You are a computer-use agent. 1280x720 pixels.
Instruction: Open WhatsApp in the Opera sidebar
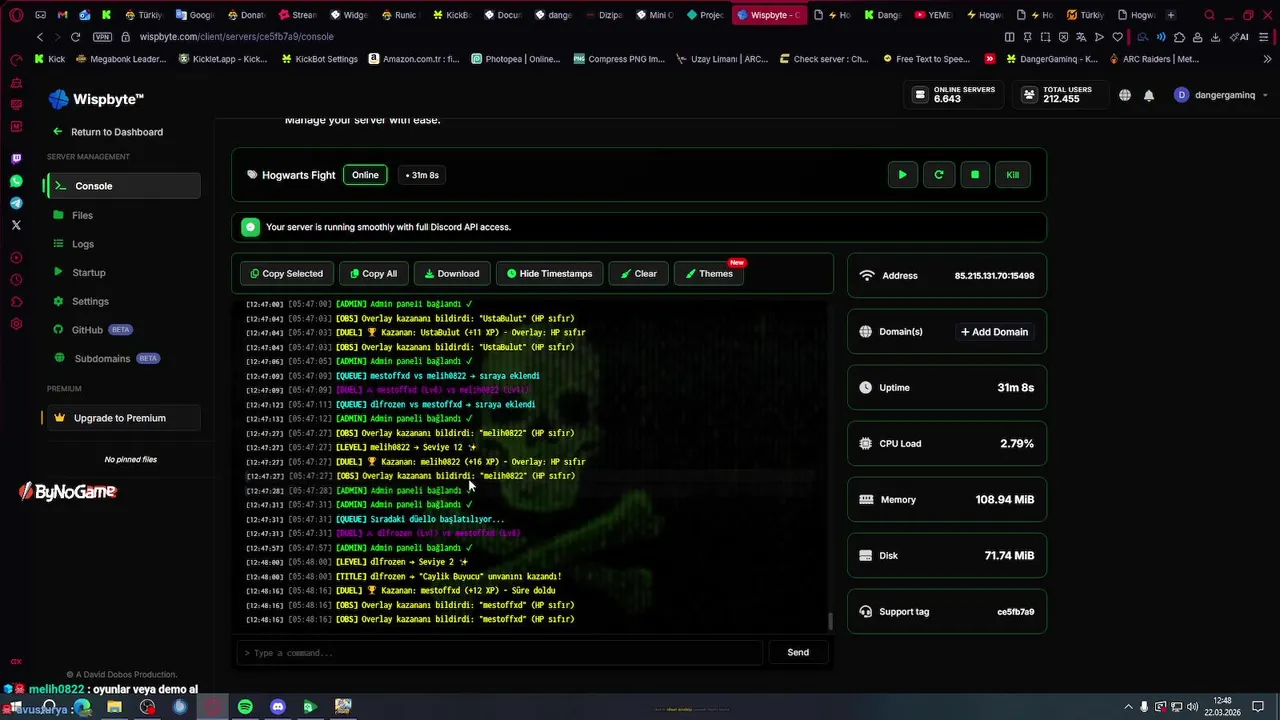click(16, 181)
